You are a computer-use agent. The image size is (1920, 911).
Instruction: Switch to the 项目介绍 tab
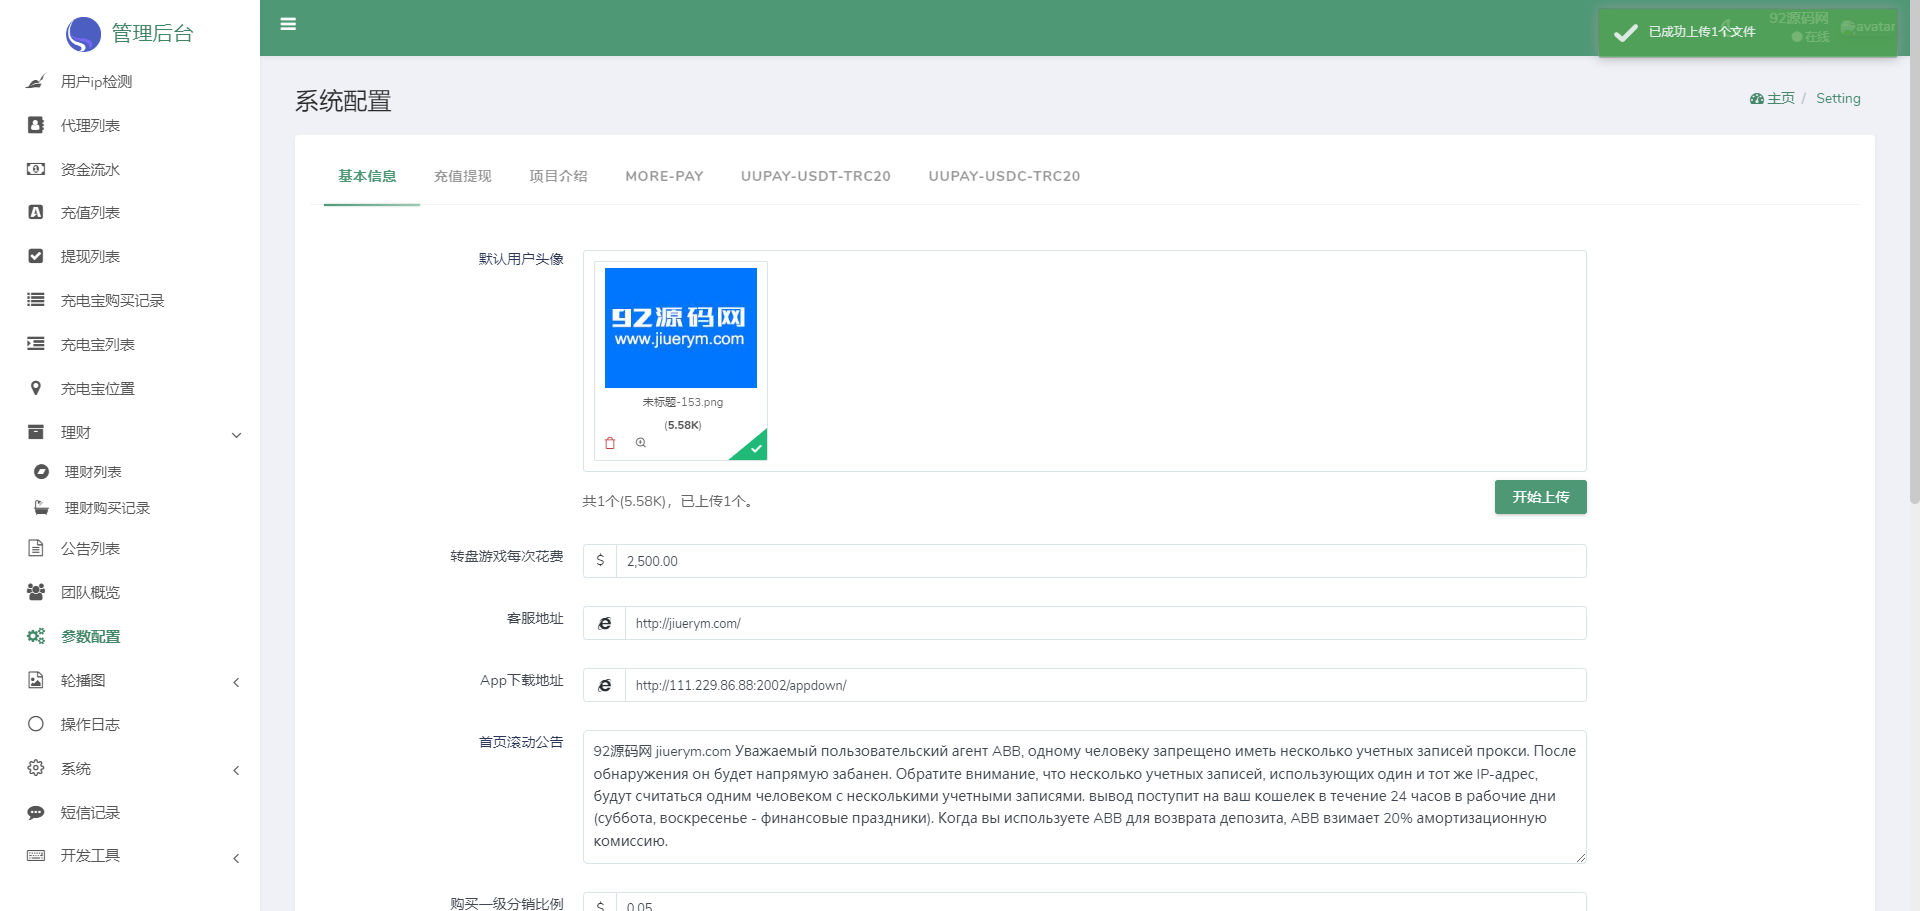point(558,176)
